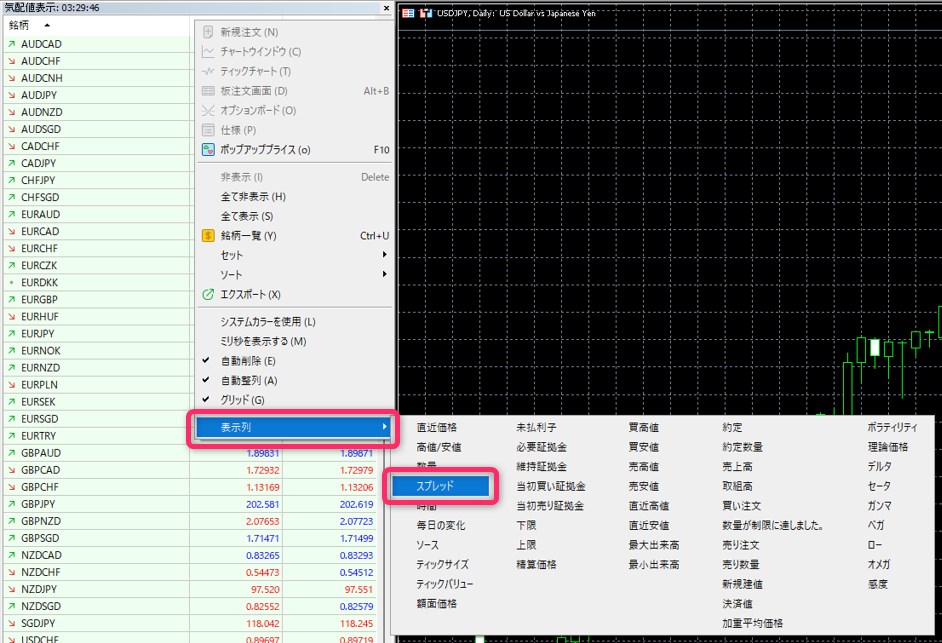942x643 pixels.
Task: Toggle the 自動整列 (A) checkmark
Action: (248, 381)
